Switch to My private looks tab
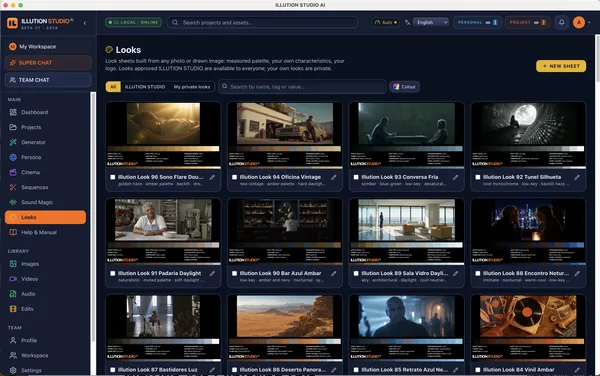The height and width of the screenshot is (376, 600). click(x=192, y=87)
